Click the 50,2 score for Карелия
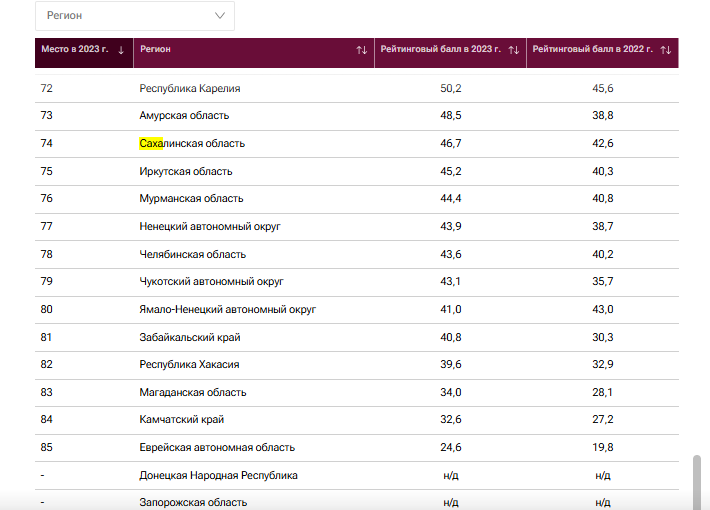 pos(451,88)
